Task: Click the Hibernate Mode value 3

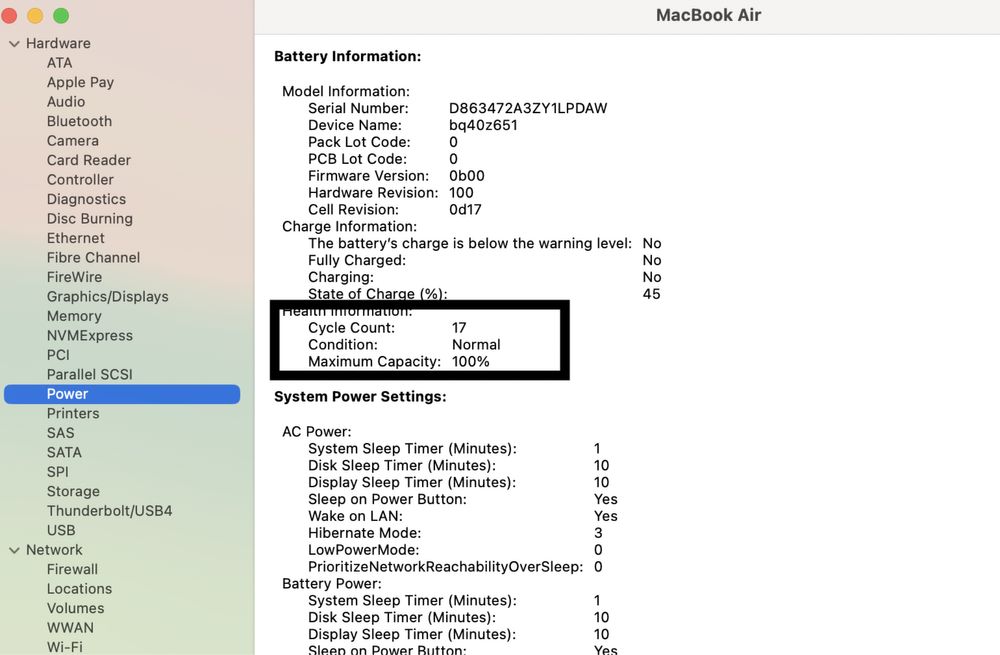Action: point(598,533)
